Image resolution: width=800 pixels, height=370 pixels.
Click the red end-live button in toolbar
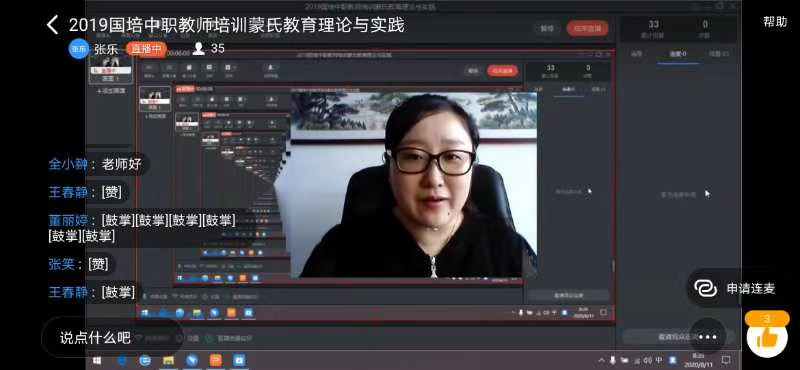(587, 29)
